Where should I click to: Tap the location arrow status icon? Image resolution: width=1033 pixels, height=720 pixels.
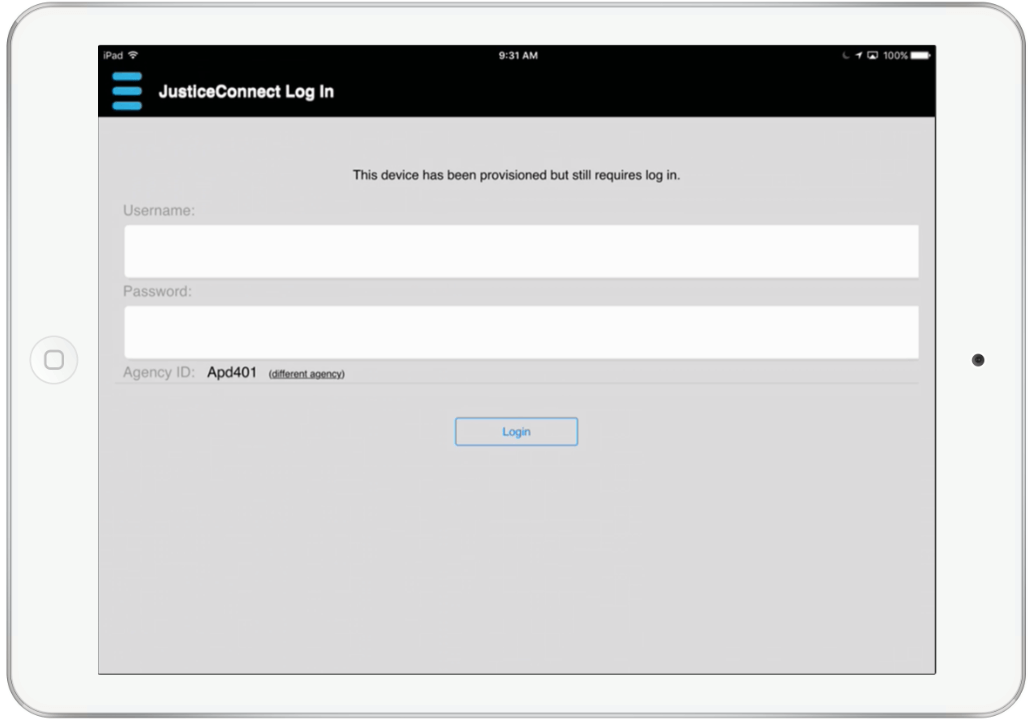(858, 55)
